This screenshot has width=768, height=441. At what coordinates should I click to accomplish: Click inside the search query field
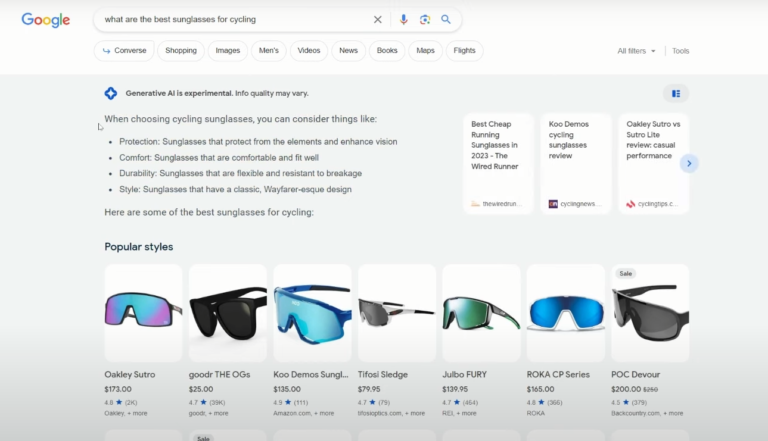click(230, 19)
